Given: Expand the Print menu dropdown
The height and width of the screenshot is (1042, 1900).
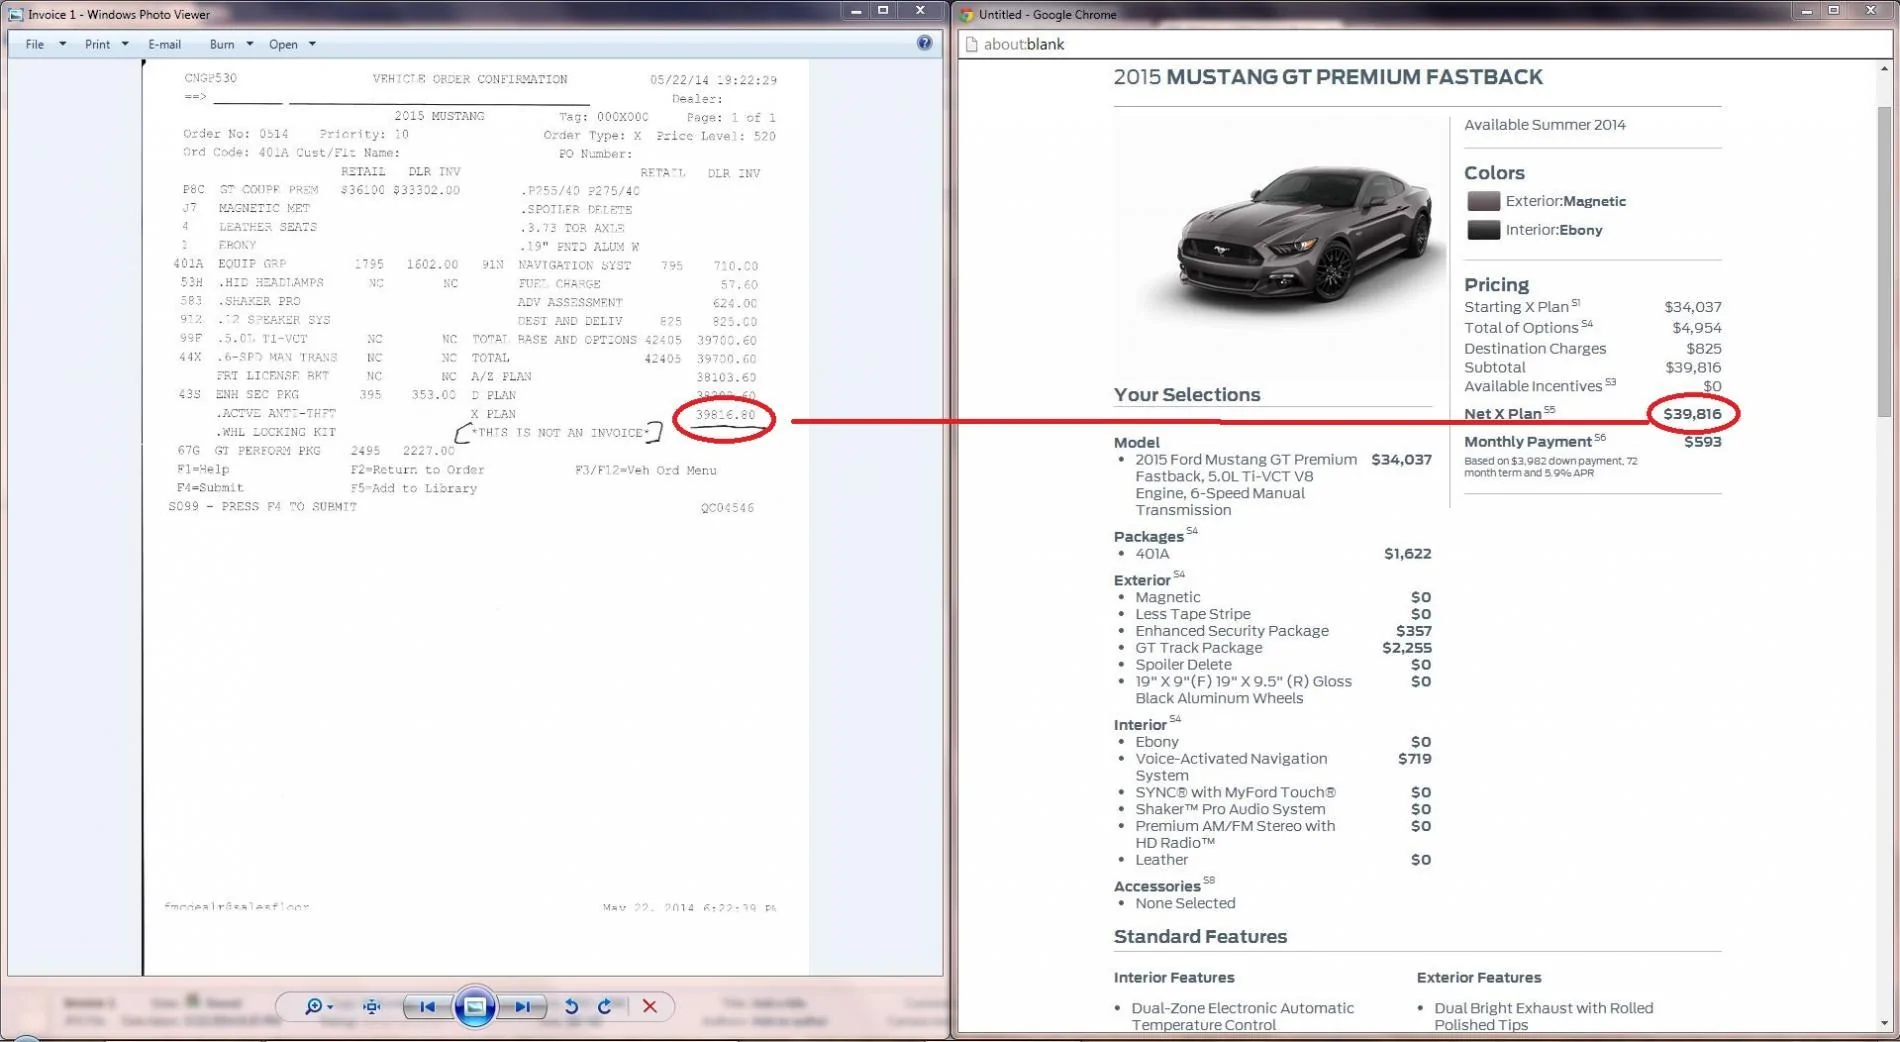Looking at the screenshot, I should pyautogui.click(x=106, y=44).
